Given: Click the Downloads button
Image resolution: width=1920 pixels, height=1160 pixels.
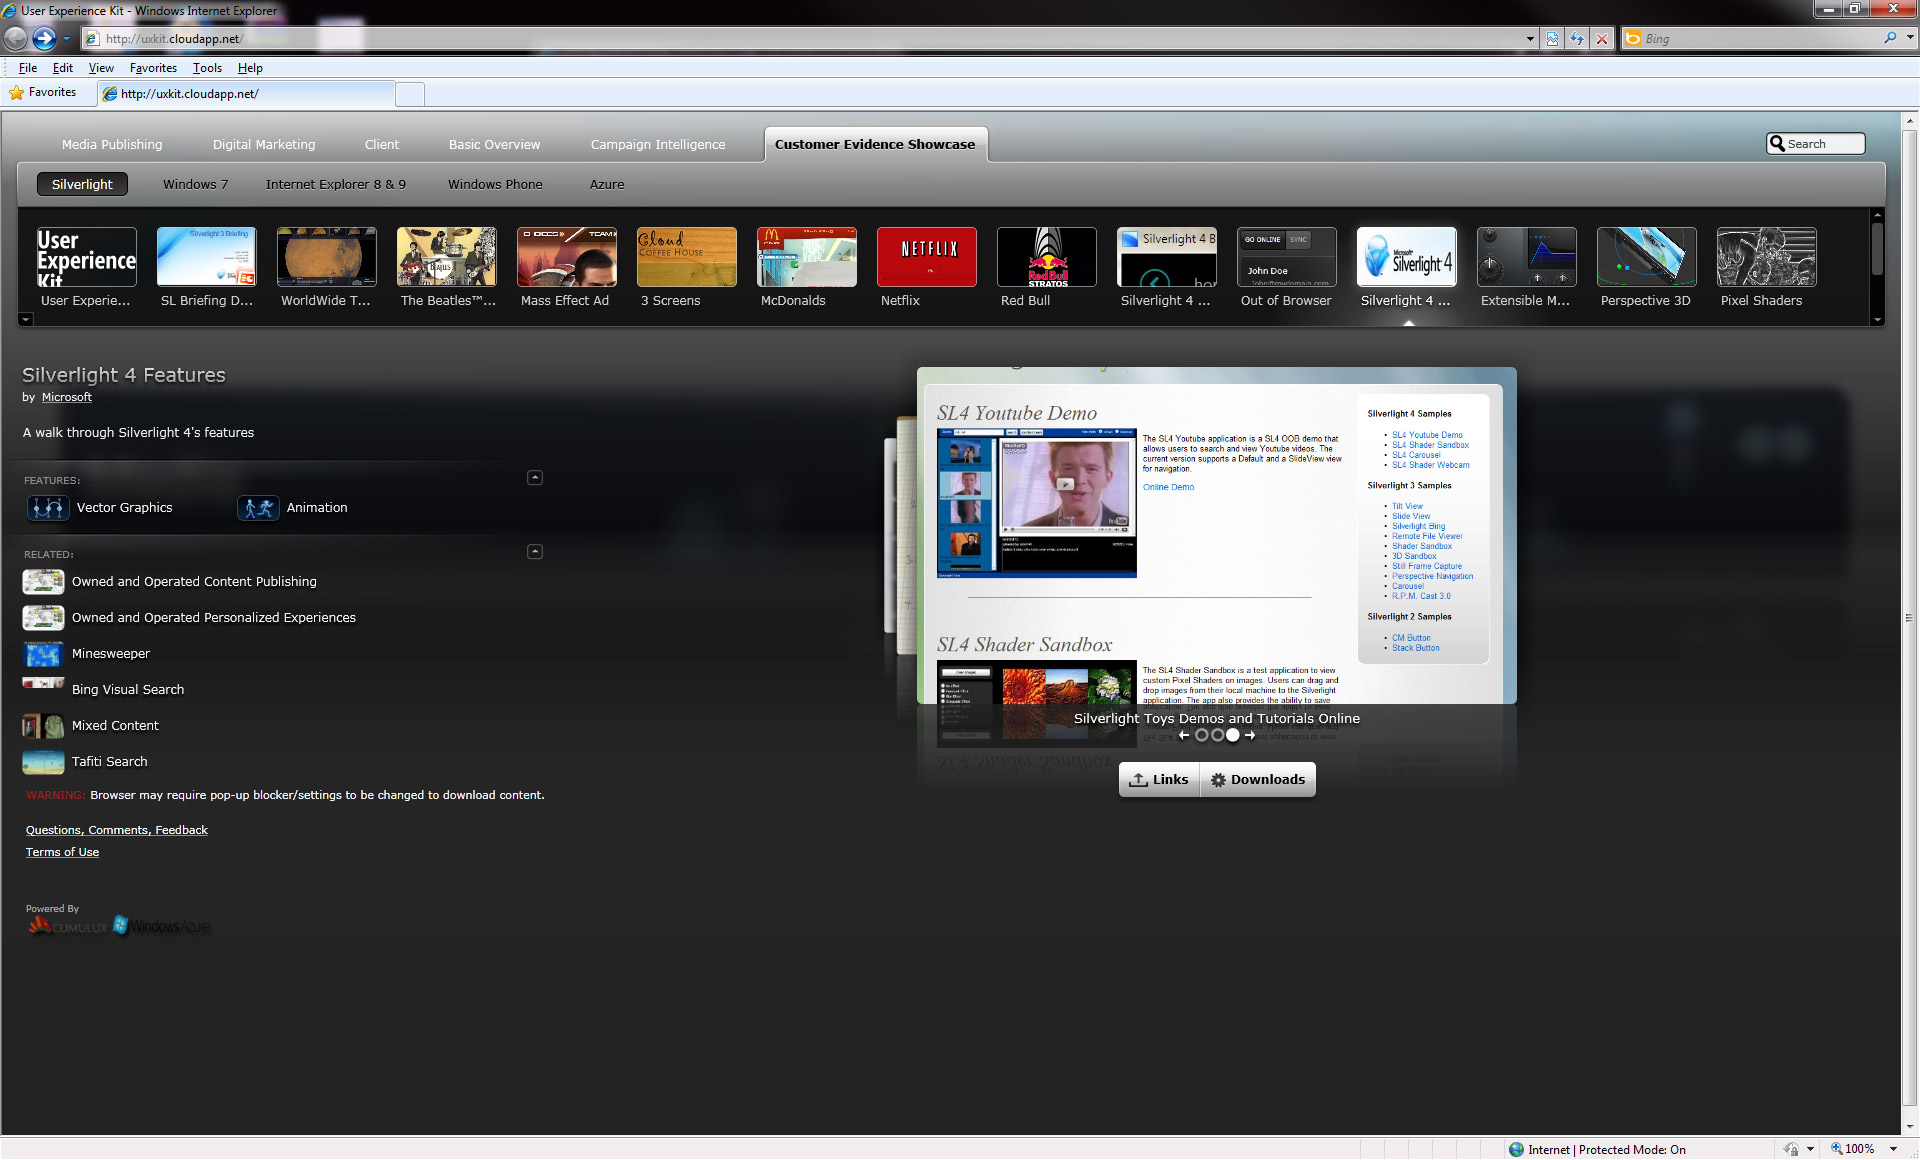Looking at the screenshot, I should (x=1258, y=780).
